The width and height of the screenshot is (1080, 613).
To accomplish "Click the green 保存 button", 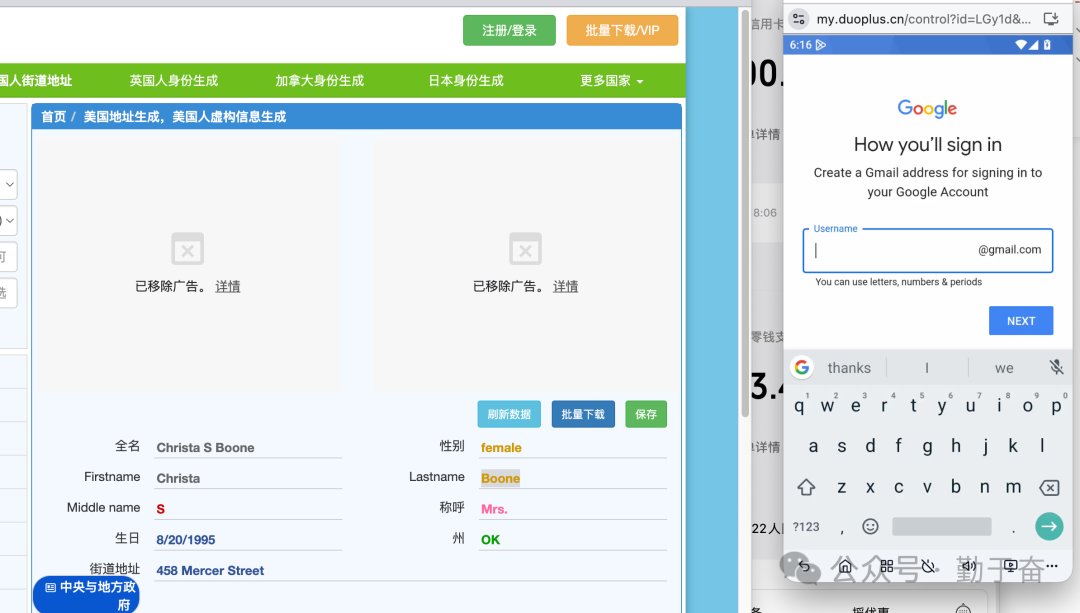I will (646, 414).
